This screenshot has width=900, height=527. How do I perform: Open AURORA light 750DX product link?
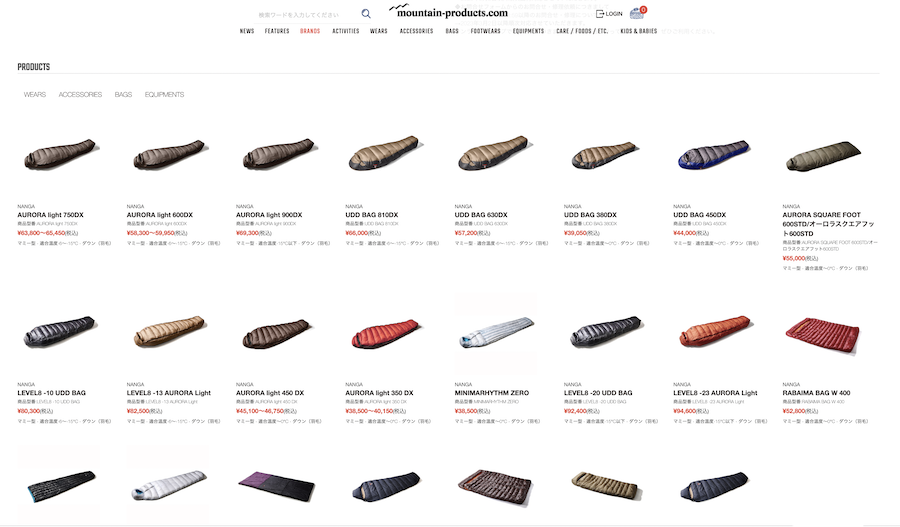coord(51,215)
